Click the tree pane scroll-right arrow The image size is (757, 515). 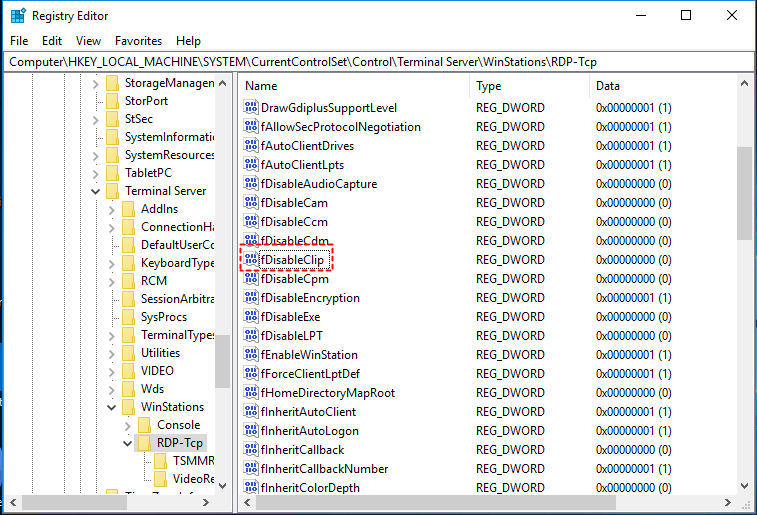(206, 502)
